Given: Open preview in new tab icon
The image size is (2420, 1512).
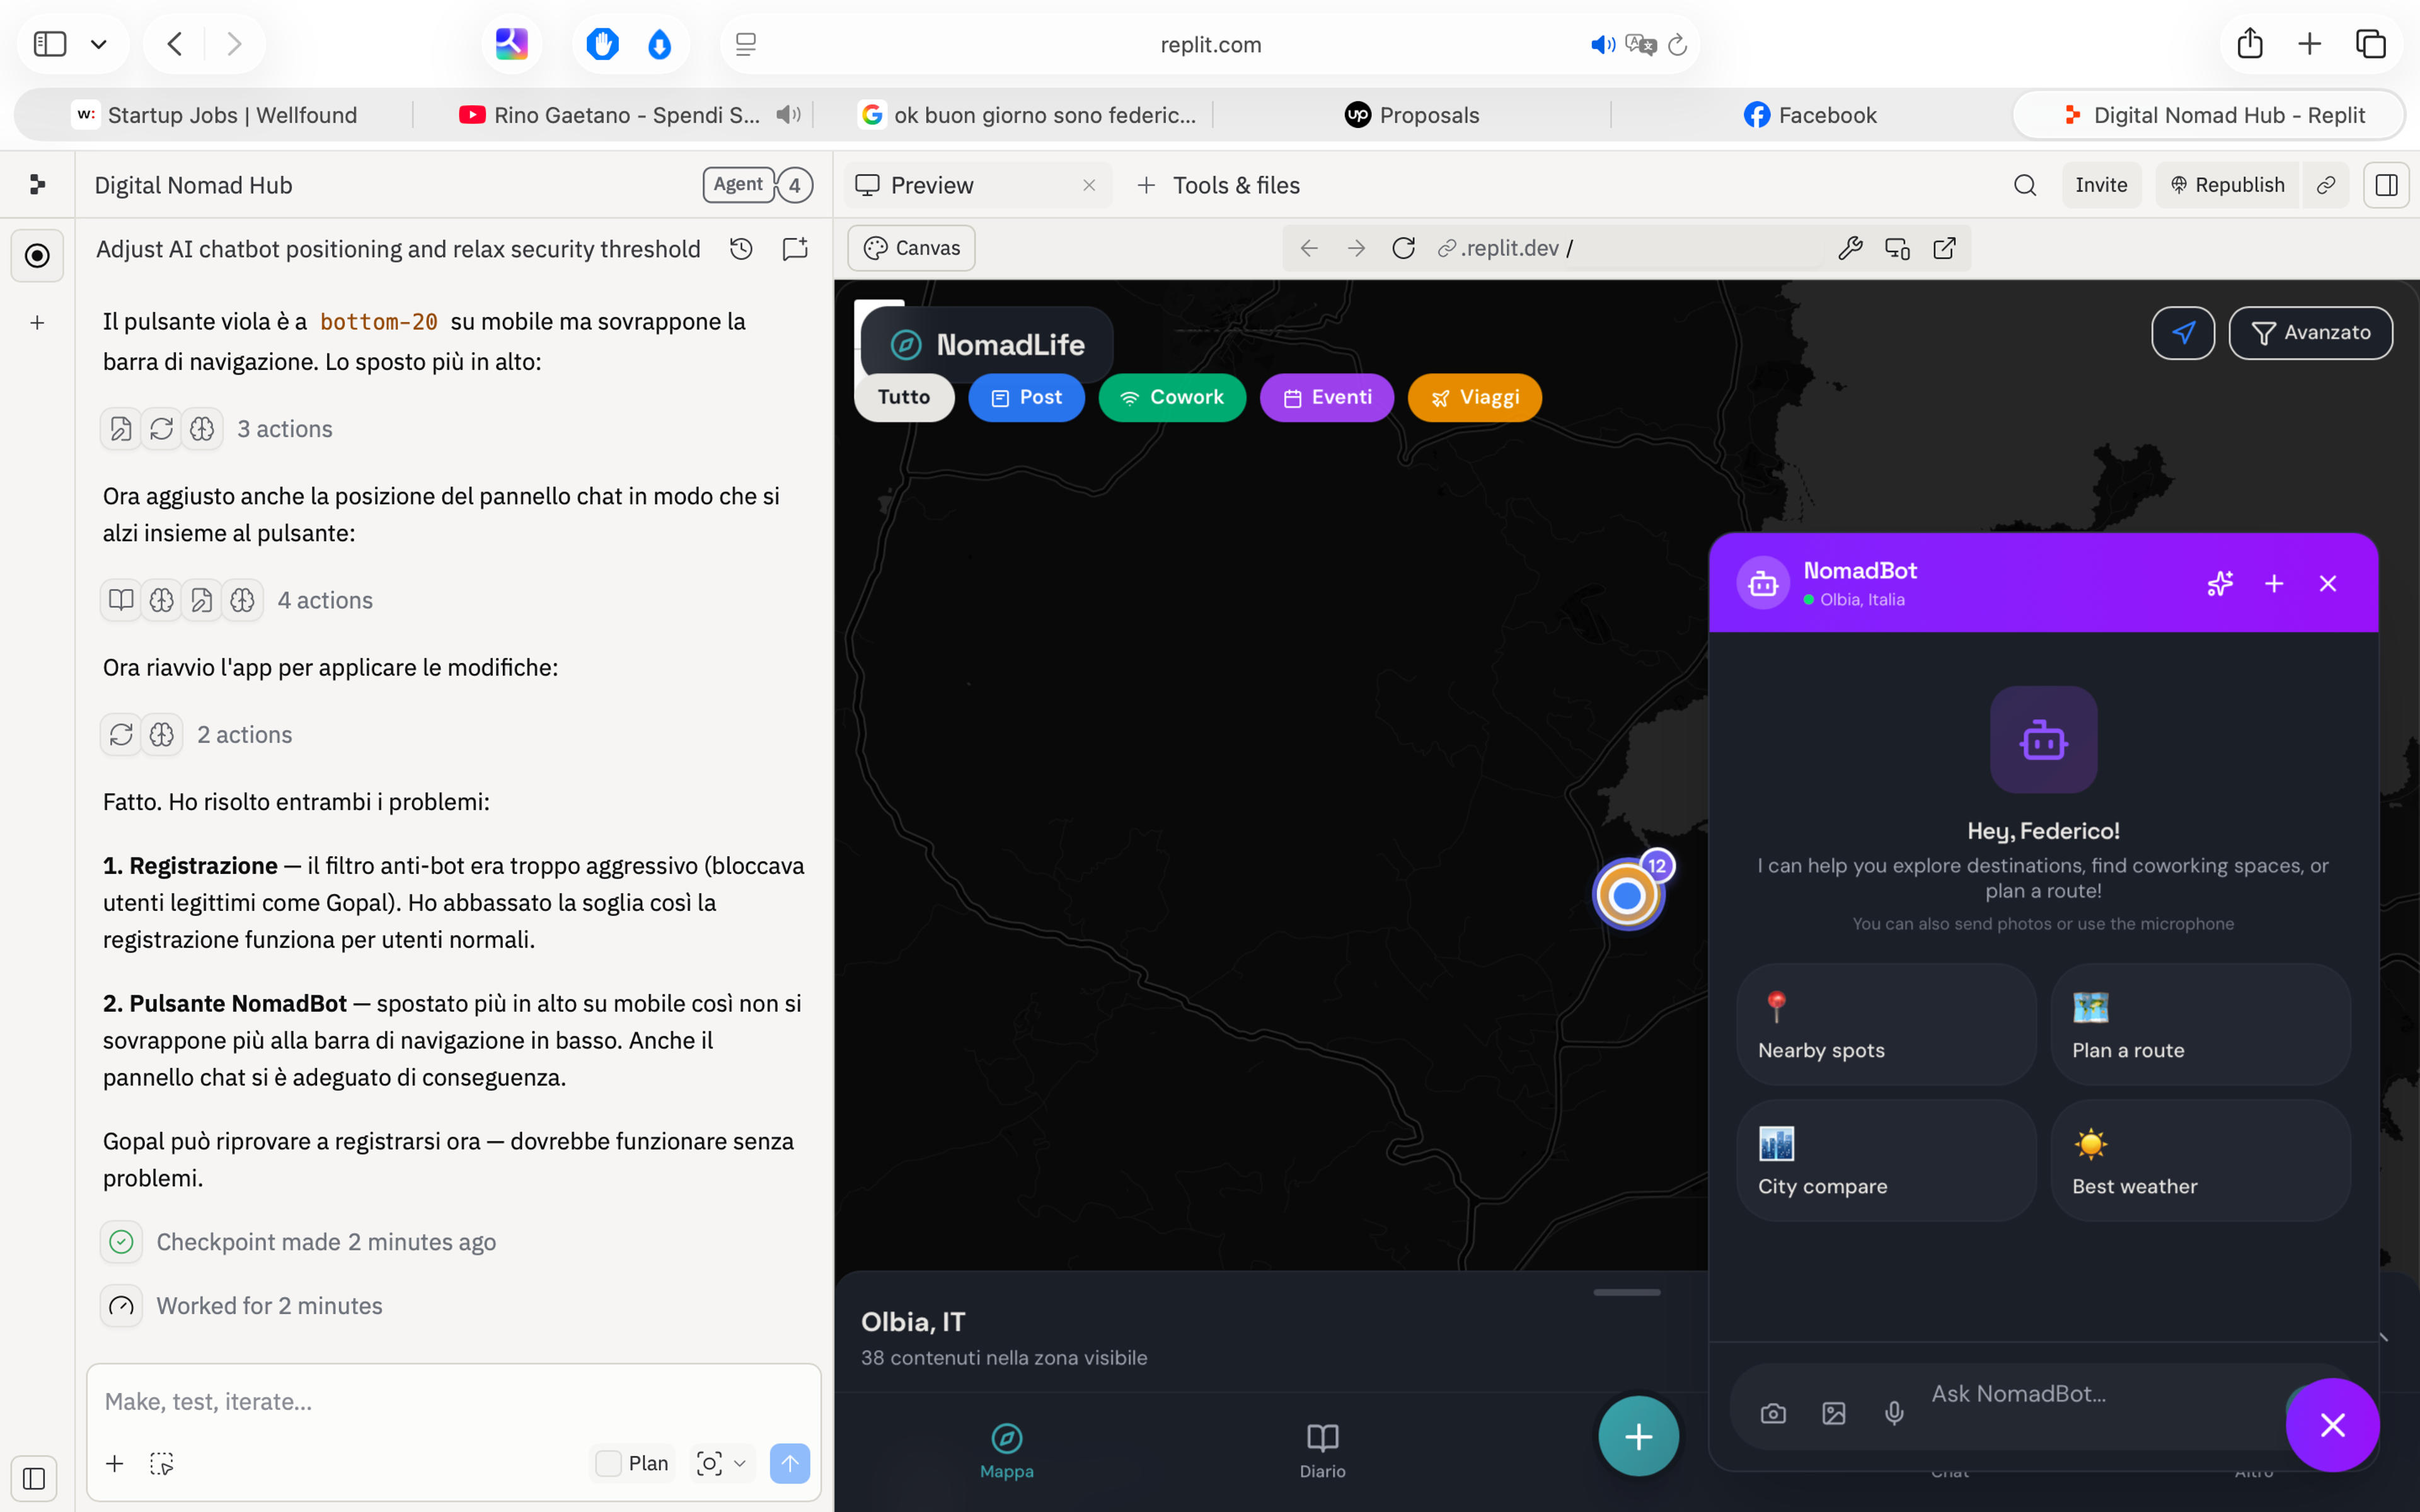Looking at the screenshot, I should pos(1944,248).
